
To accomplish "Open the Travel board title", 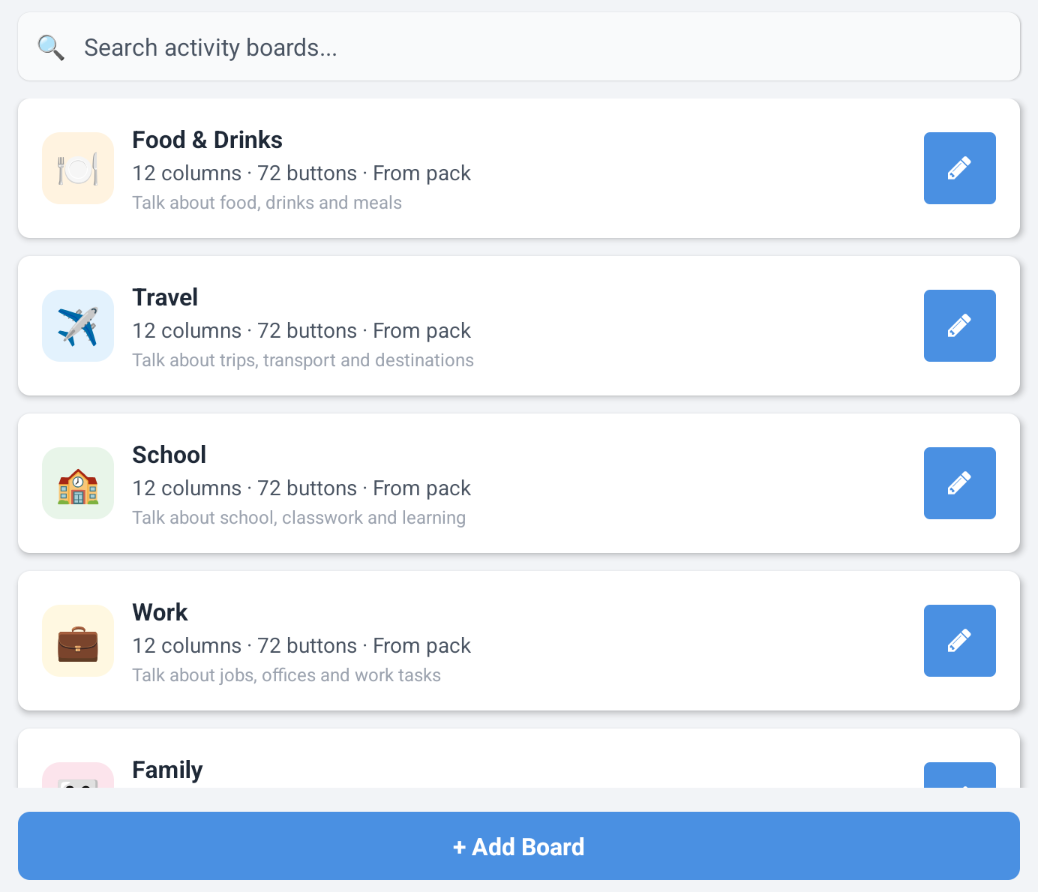I will coord(165,298).
